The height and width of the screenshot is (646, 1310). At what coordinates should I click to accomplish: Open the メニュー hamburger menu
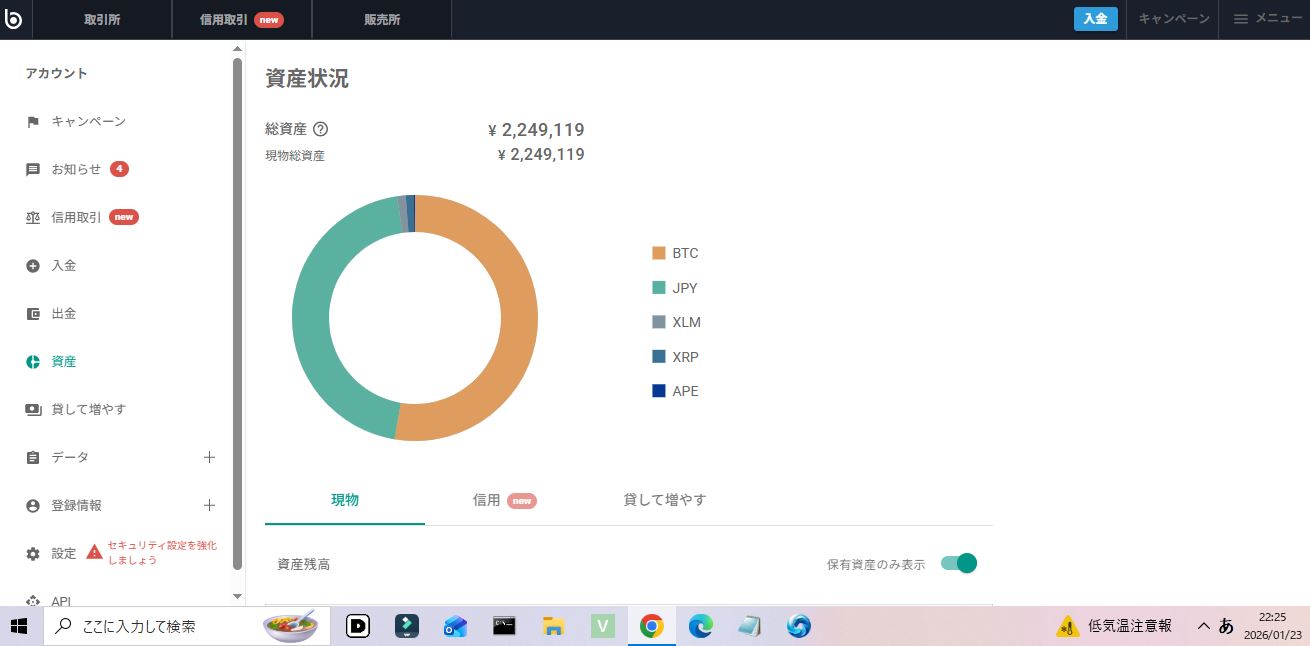(x=1266, y=19)
